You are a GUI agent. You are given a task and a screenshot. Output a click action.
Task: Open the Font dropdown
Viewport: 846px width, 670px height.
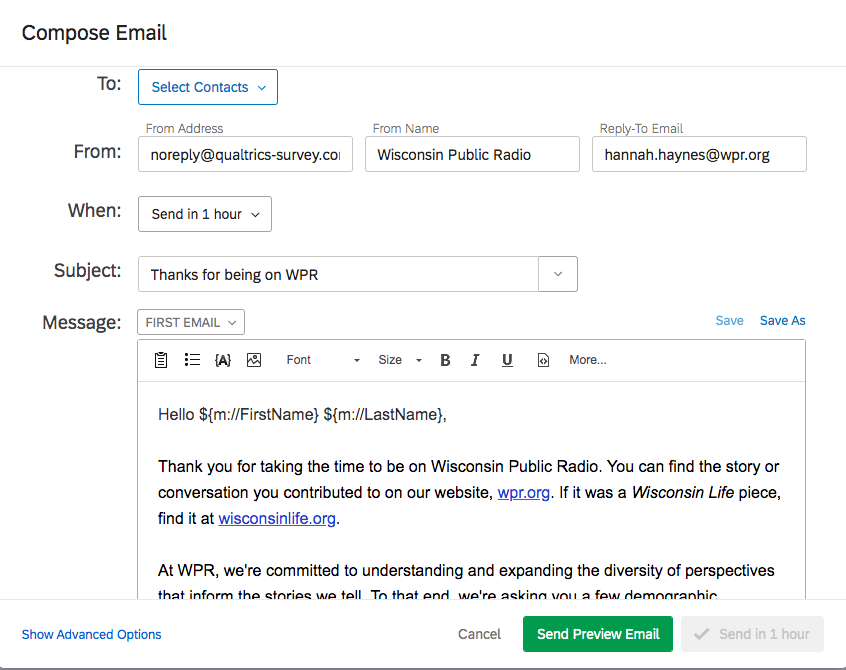click(x=323, y=360)
